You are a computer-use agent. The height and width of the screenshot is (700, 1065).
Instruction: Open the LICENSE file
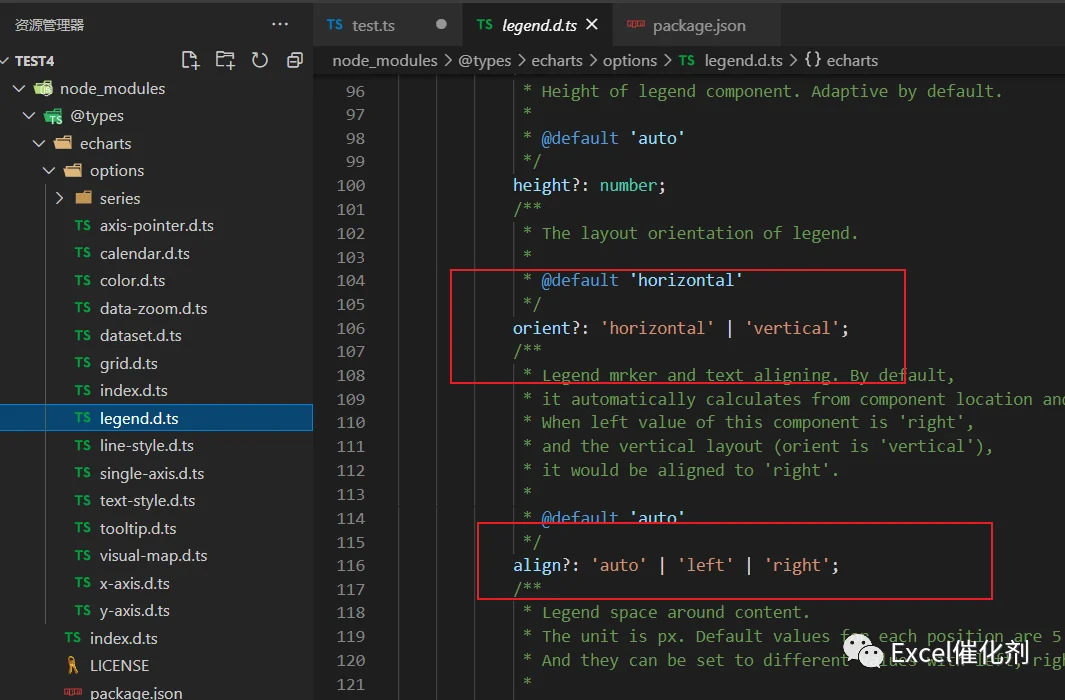156,665
